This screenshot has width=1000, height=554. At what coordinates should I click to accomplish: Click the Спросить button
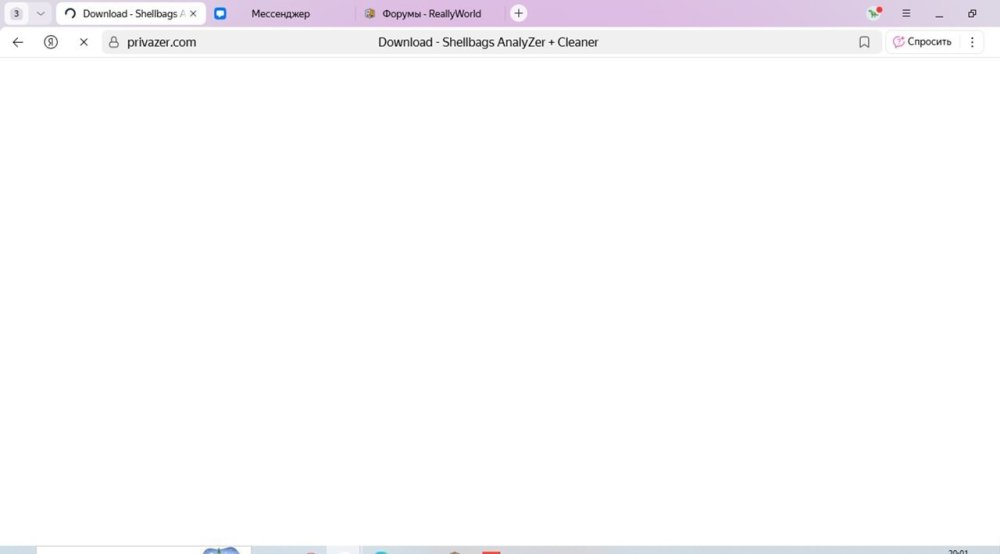tap(922, 42)
